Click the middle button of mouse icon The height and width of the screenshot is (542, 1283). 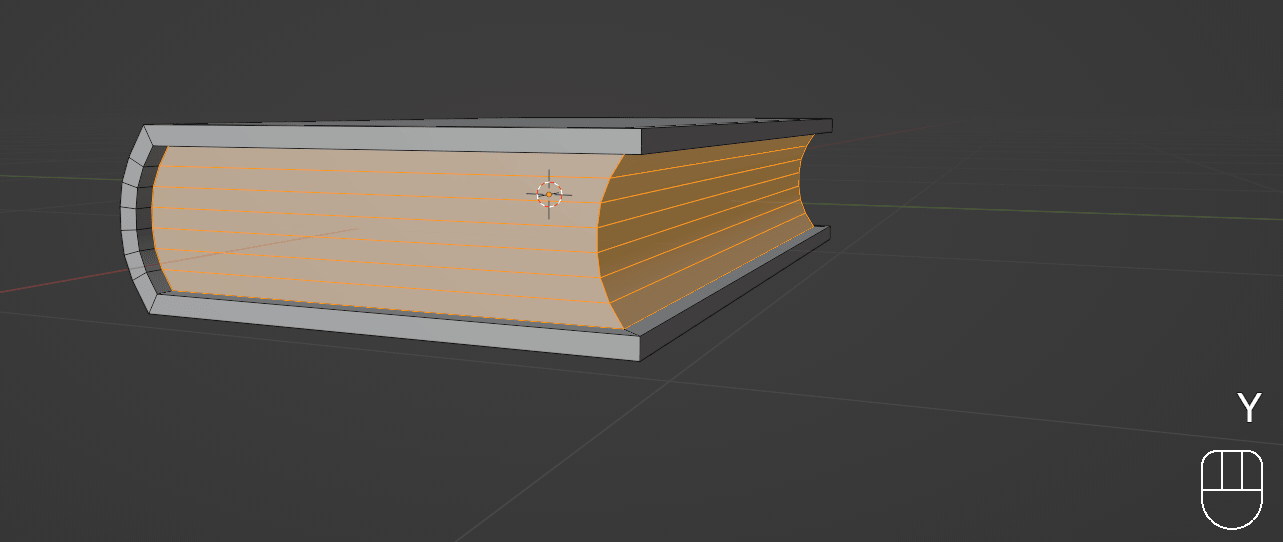click(1232, 471)
